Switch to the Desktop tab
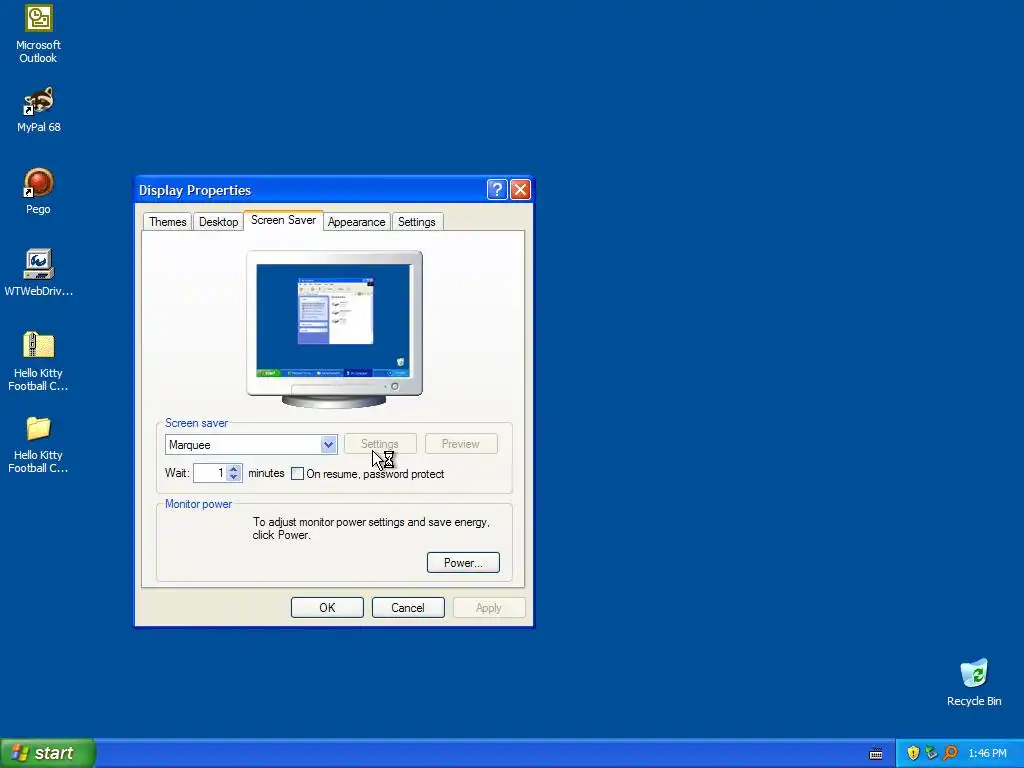Viewport: 1024px width, 768px height. 218,222
